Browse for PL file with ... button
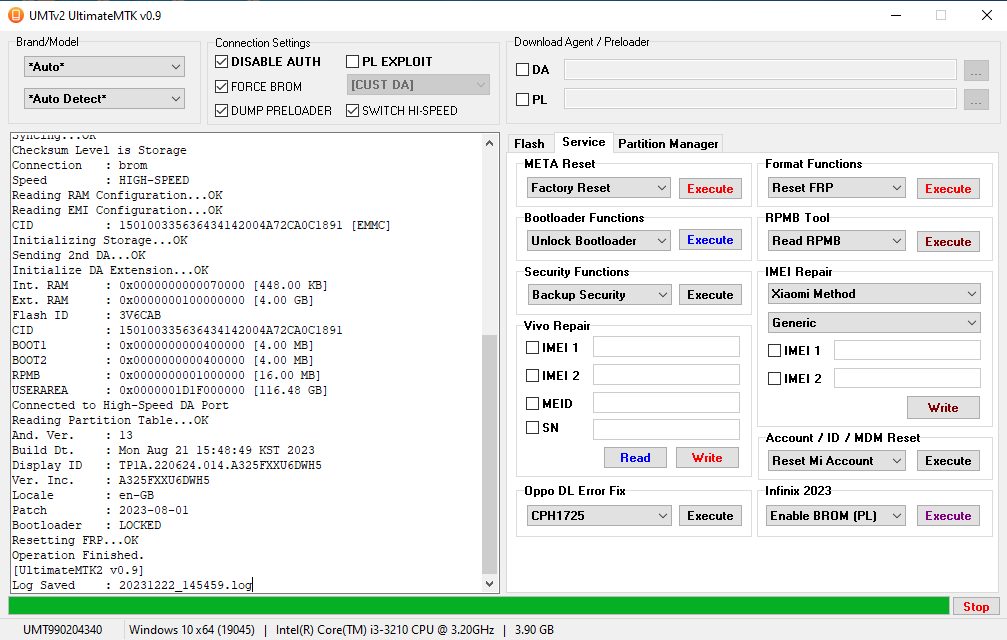1007x640 pixels. pyautogui.click(x=976, y=99)
